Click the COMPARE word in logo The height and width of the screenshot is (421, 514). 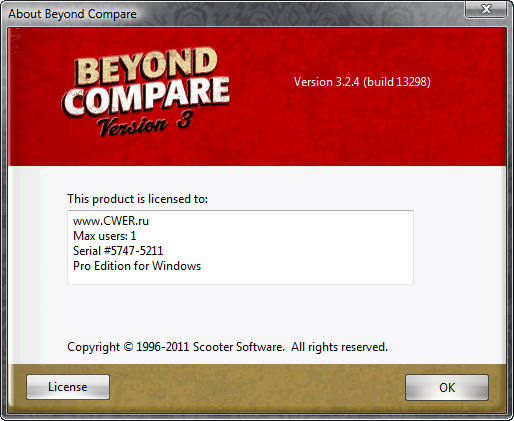click(x=146, y=98)
